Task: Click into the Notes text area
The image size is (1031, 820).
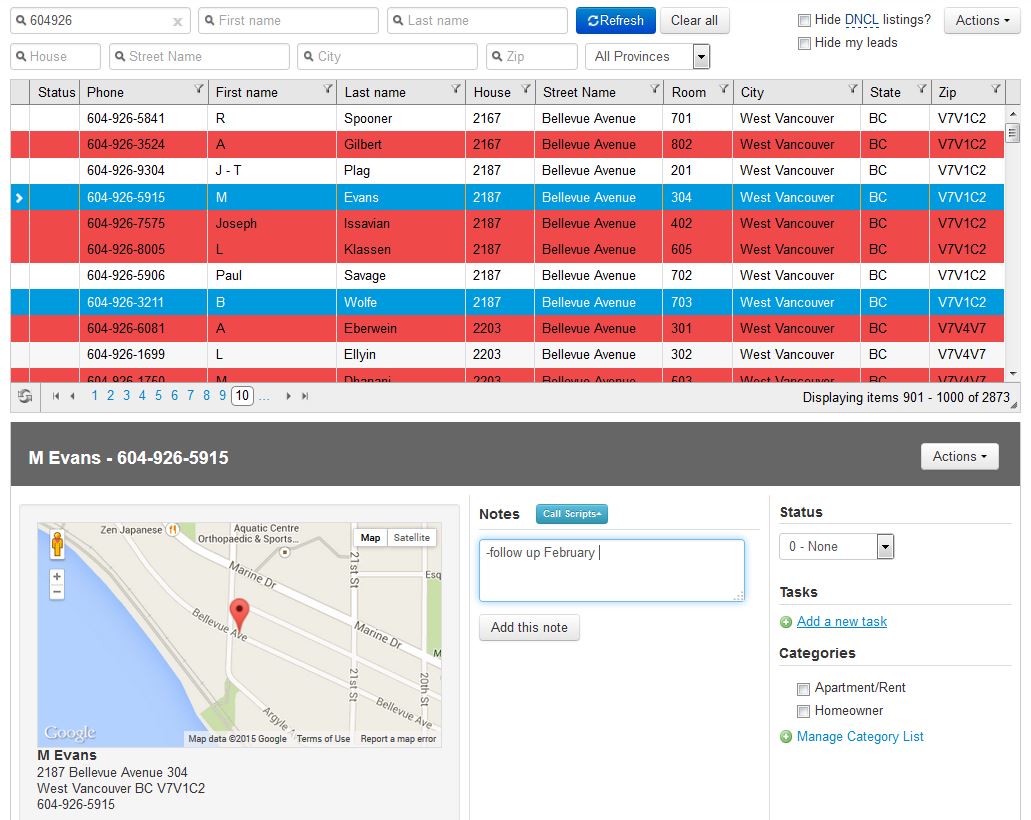Action: coord(611,570)
